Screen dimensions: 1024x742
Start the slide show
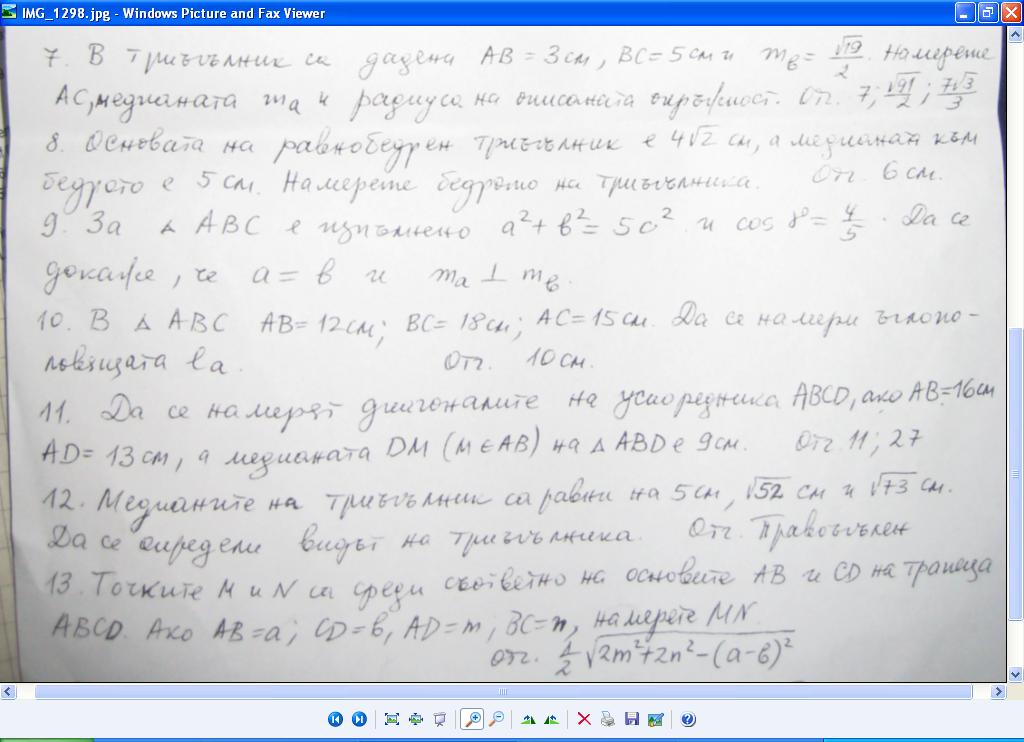[440, 719]
